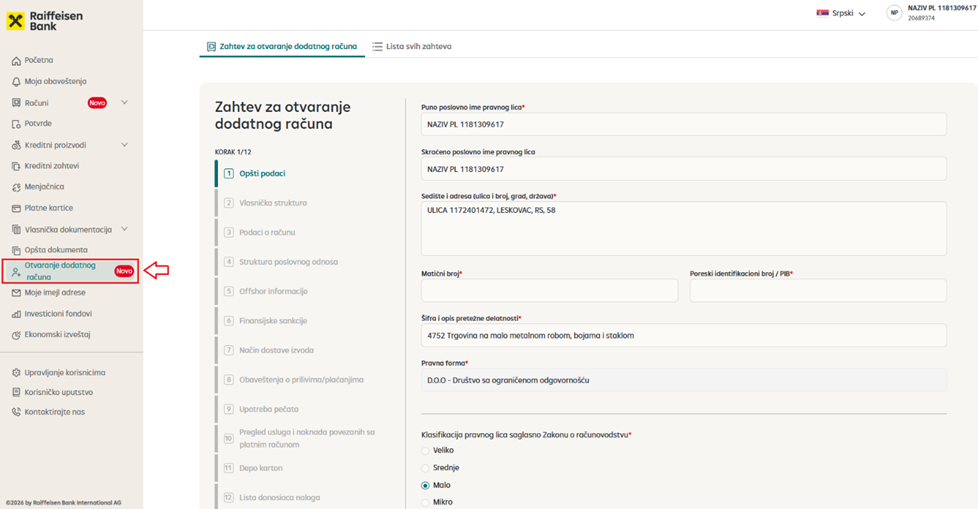The image size is (978, 509).
Task: Expand the Vlasnička dokumentacija chevron
Action: [124, 229]
